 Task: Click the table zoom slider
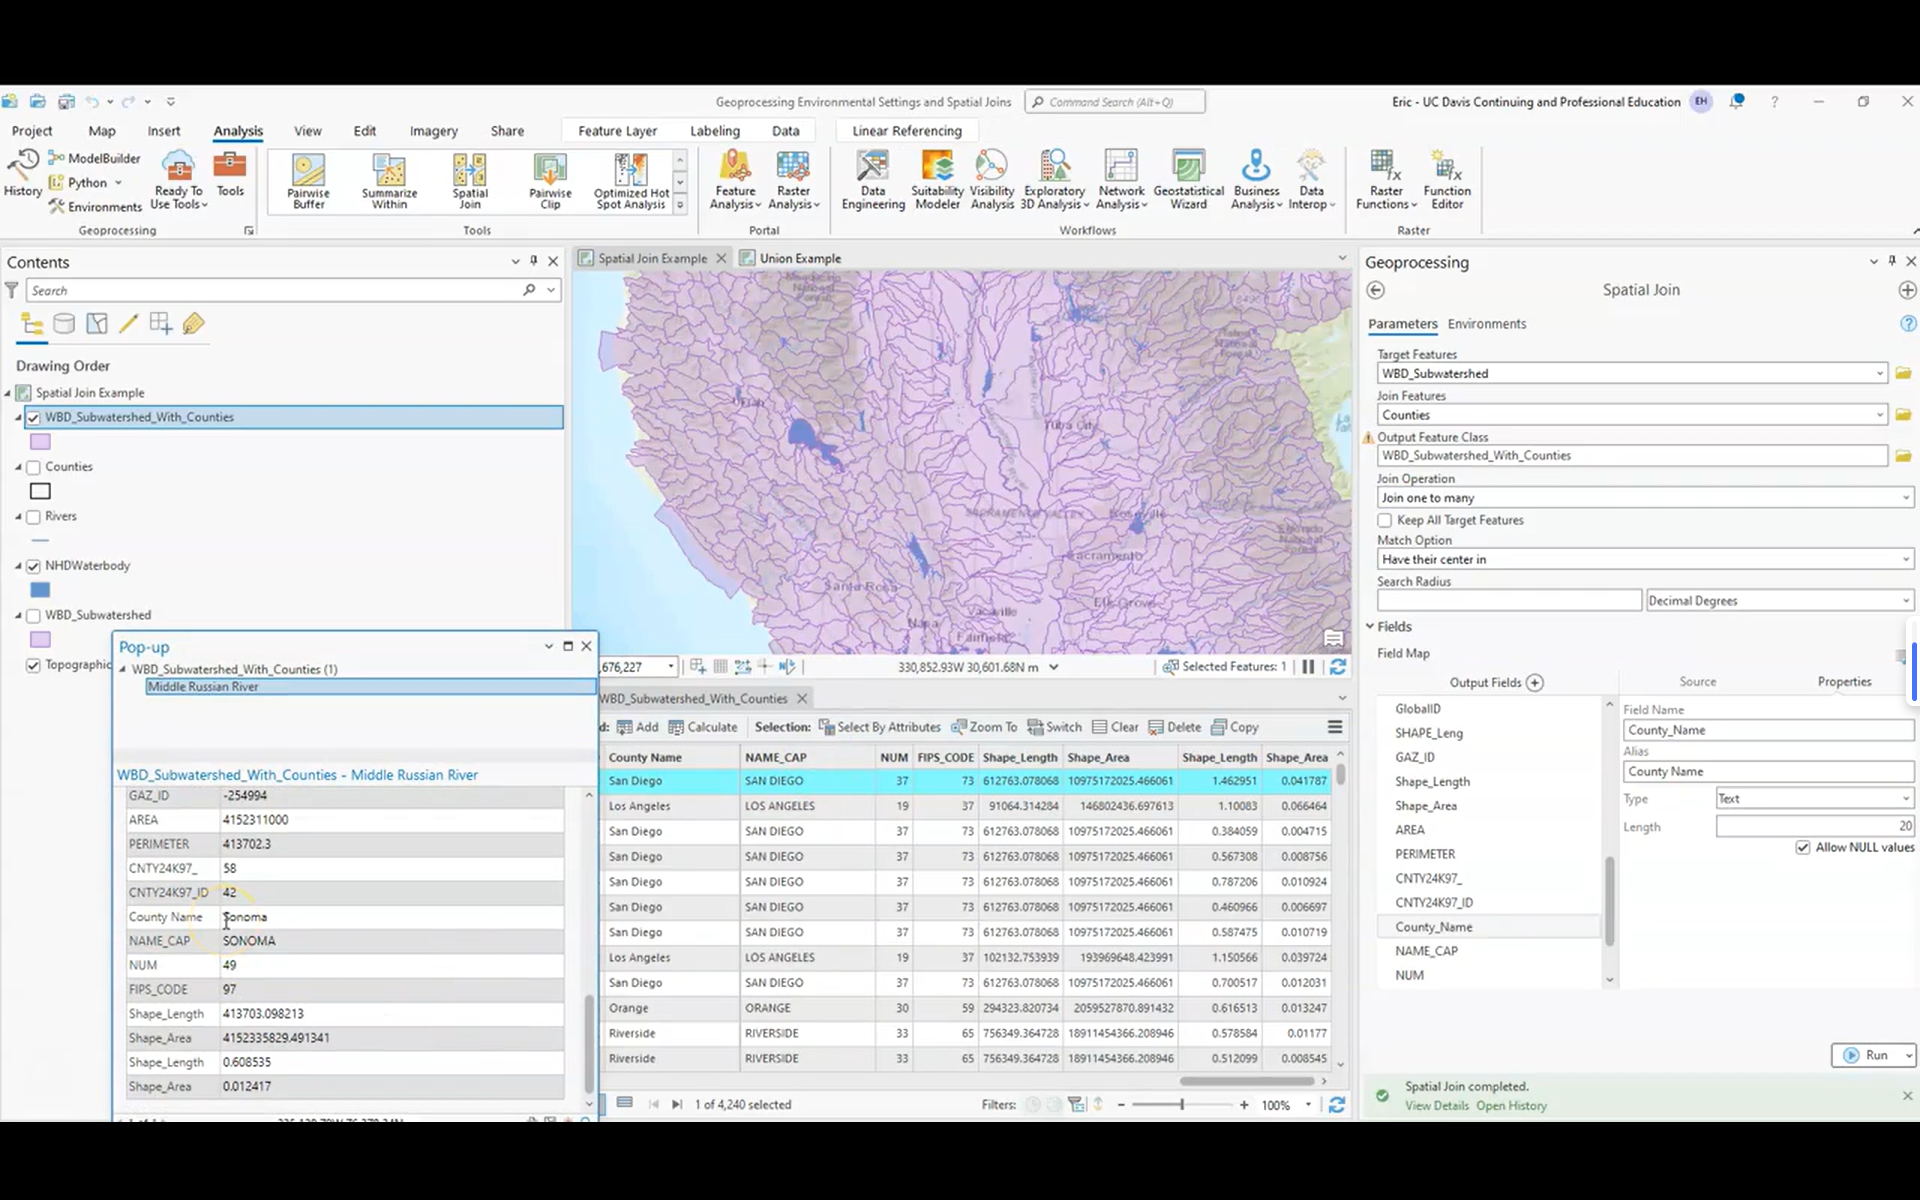point(1181,1105)
